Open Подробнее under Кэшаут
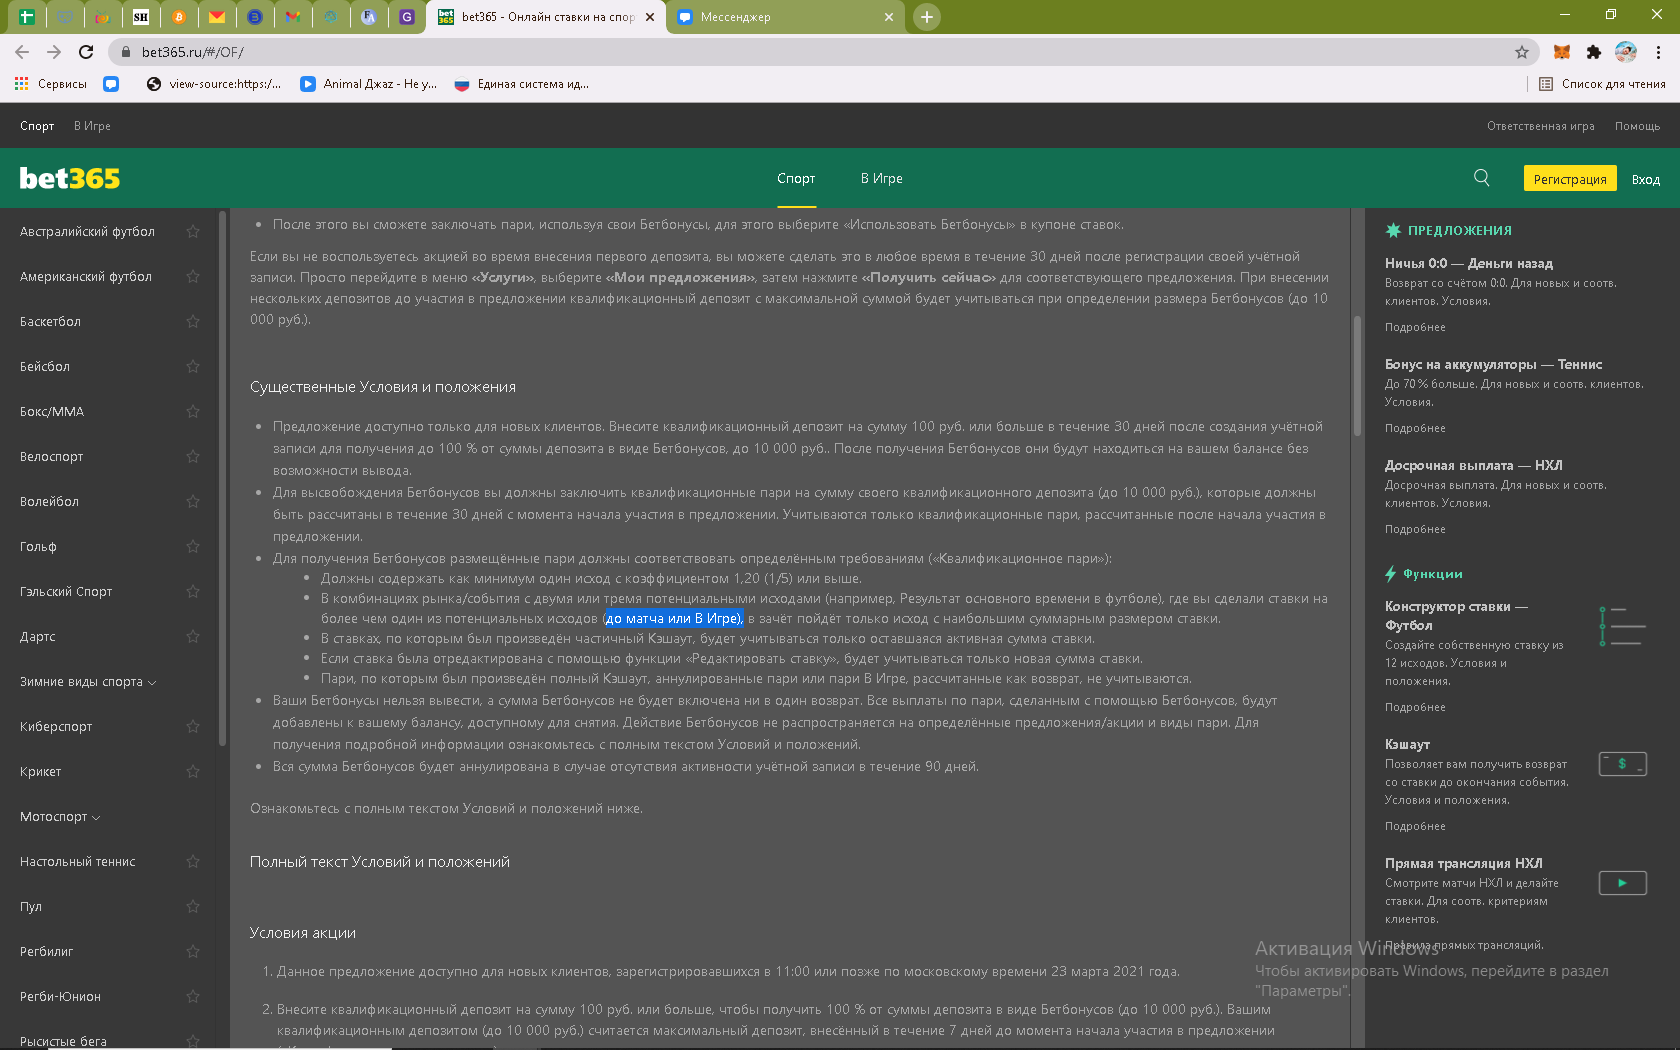Viewport: 1680px width, 1050px height. click(x=1414, y=827)
